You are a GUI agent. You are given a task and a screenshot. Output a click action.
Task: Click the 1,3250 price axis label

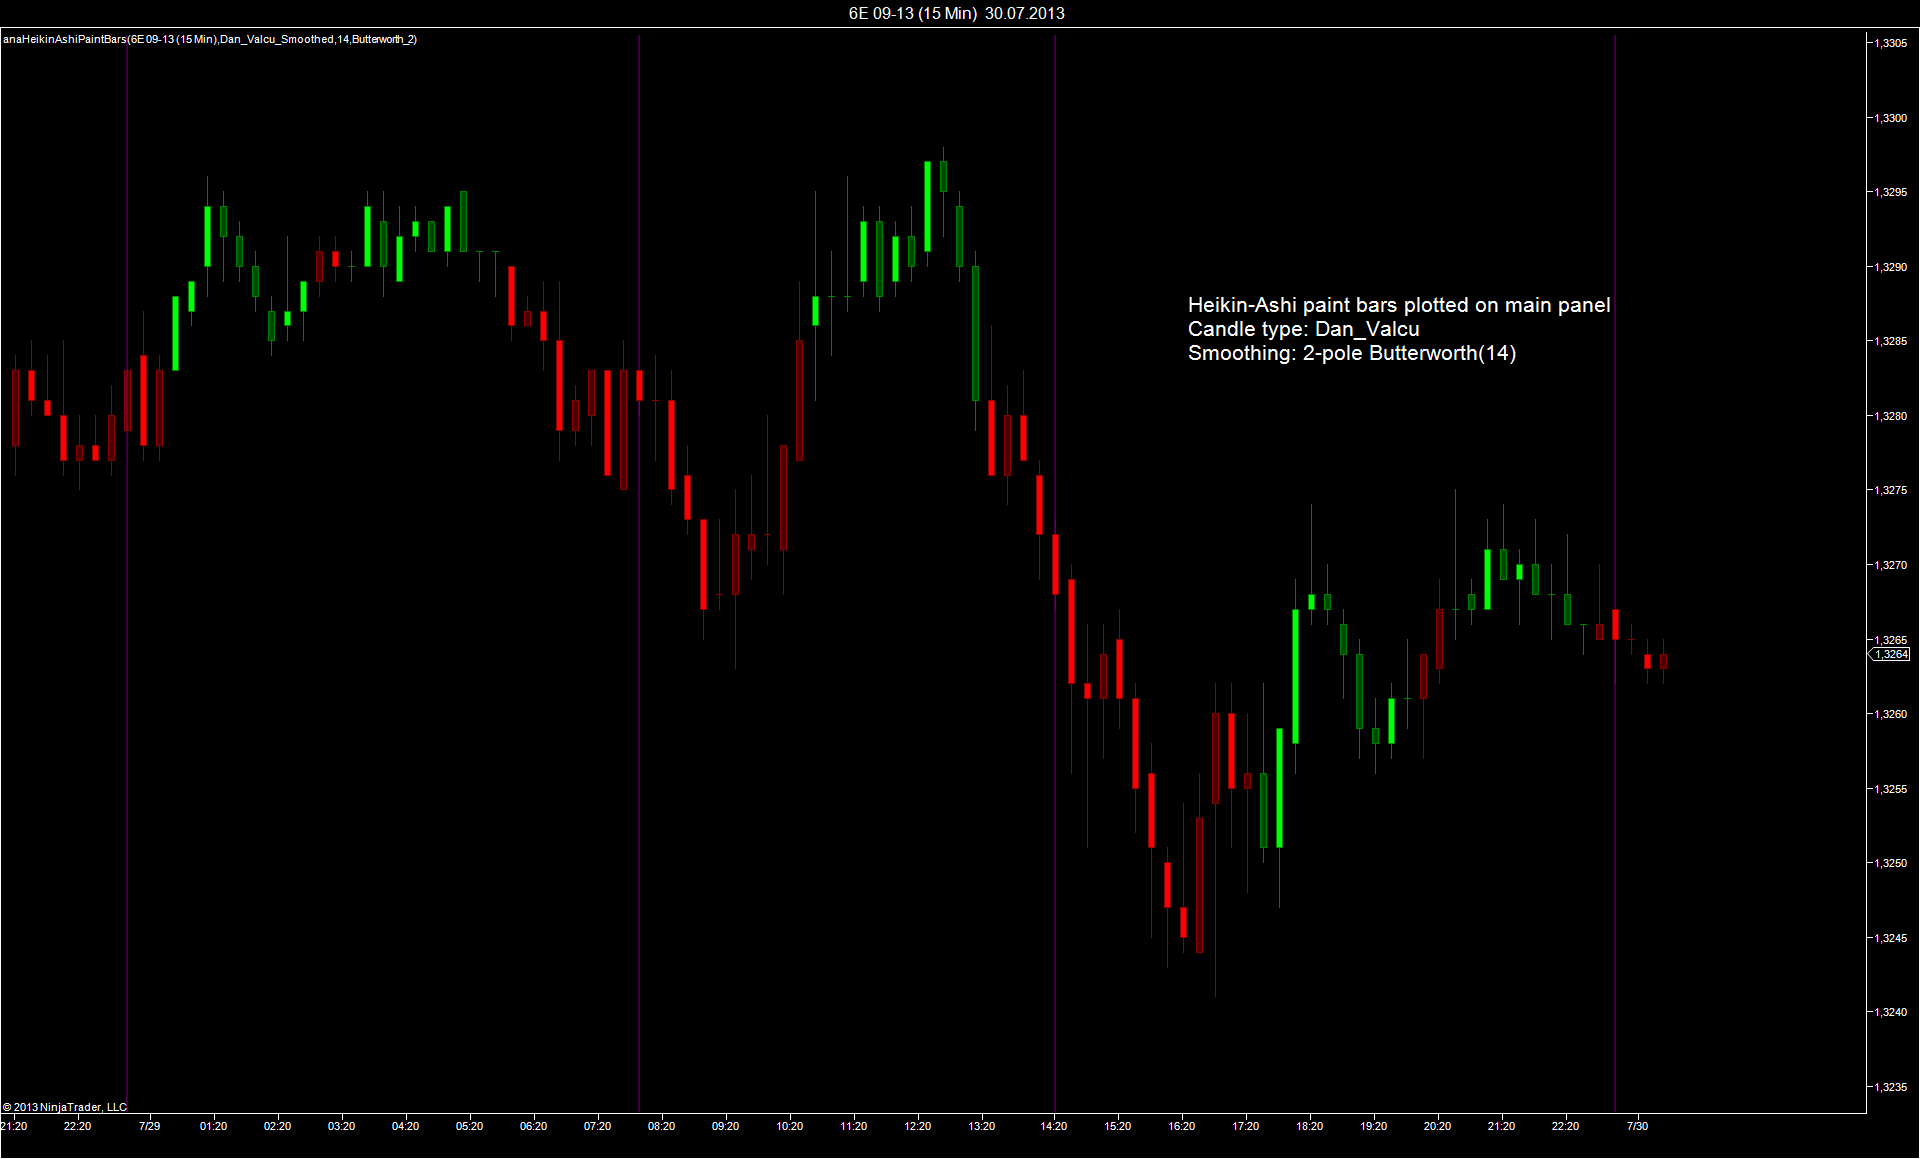point(1890,863)
